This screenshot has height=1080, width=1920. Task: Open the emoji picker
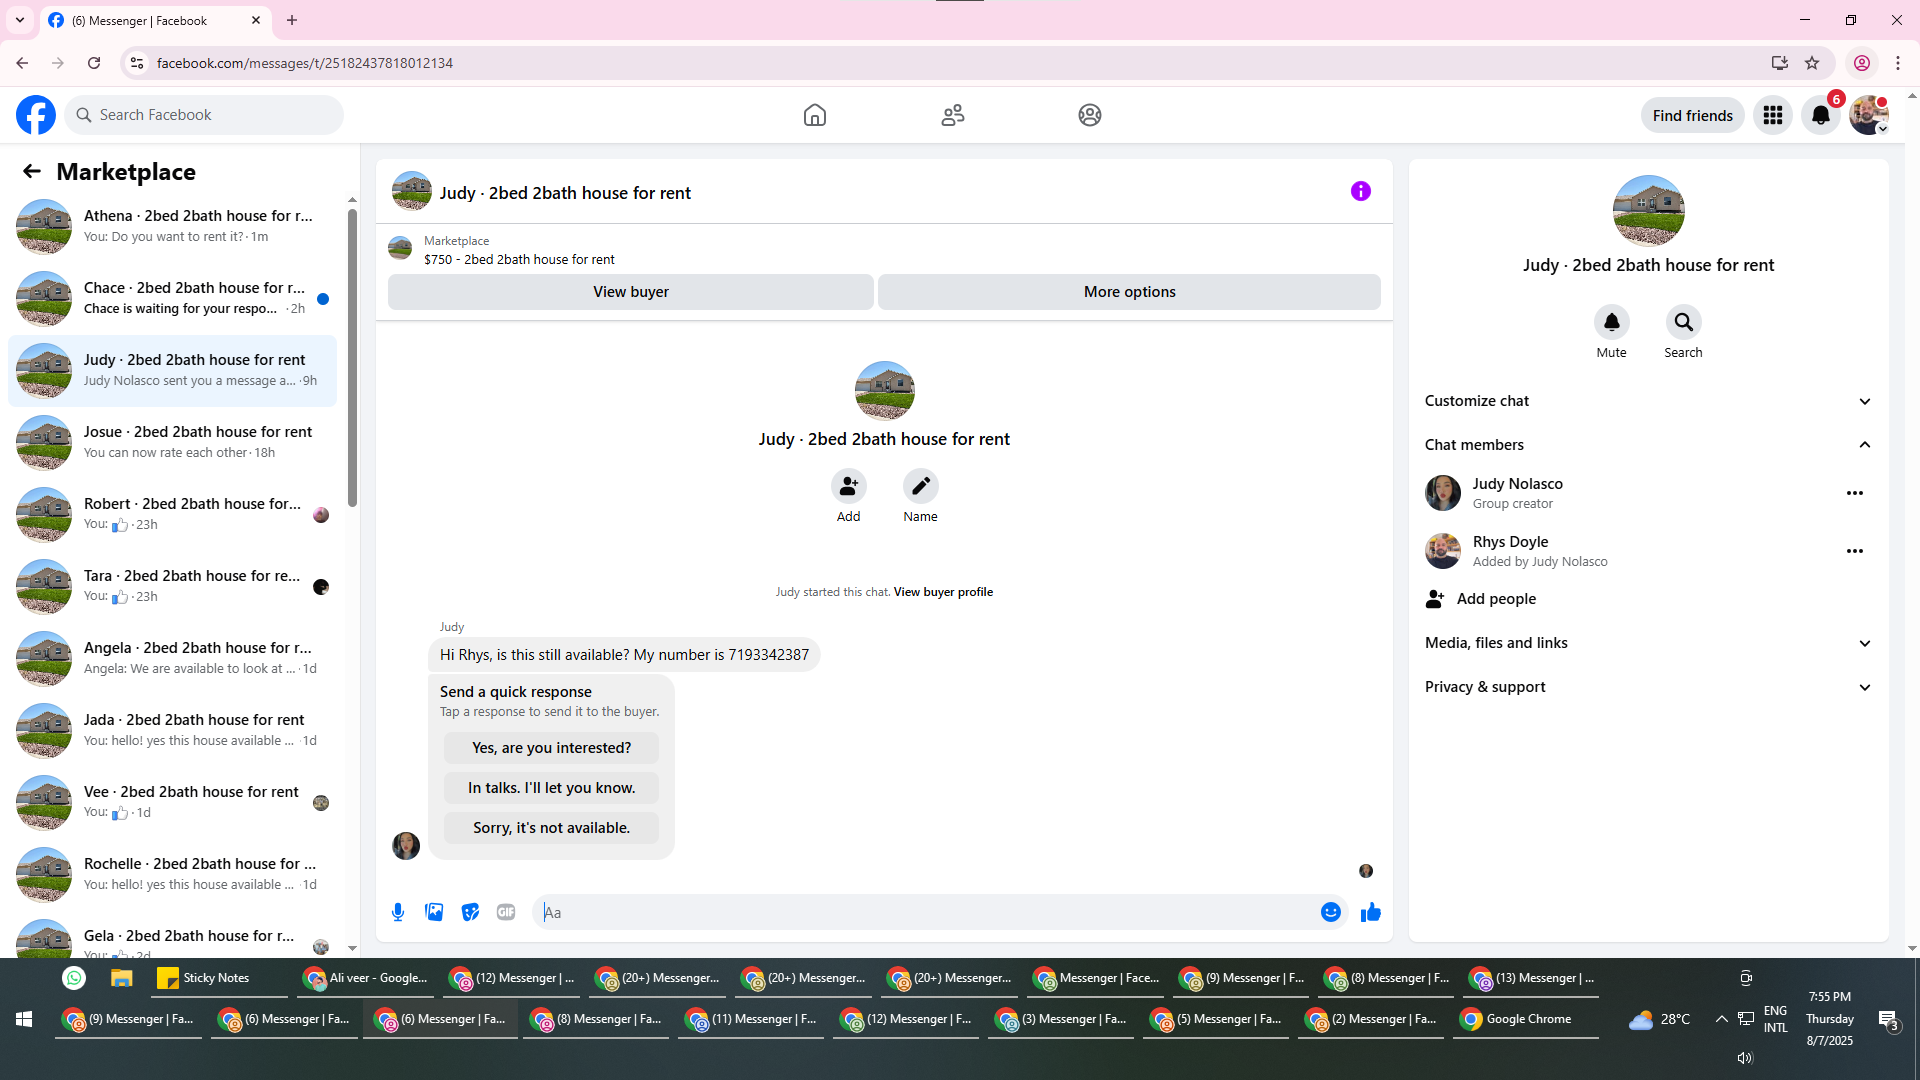pos(1331,912)
